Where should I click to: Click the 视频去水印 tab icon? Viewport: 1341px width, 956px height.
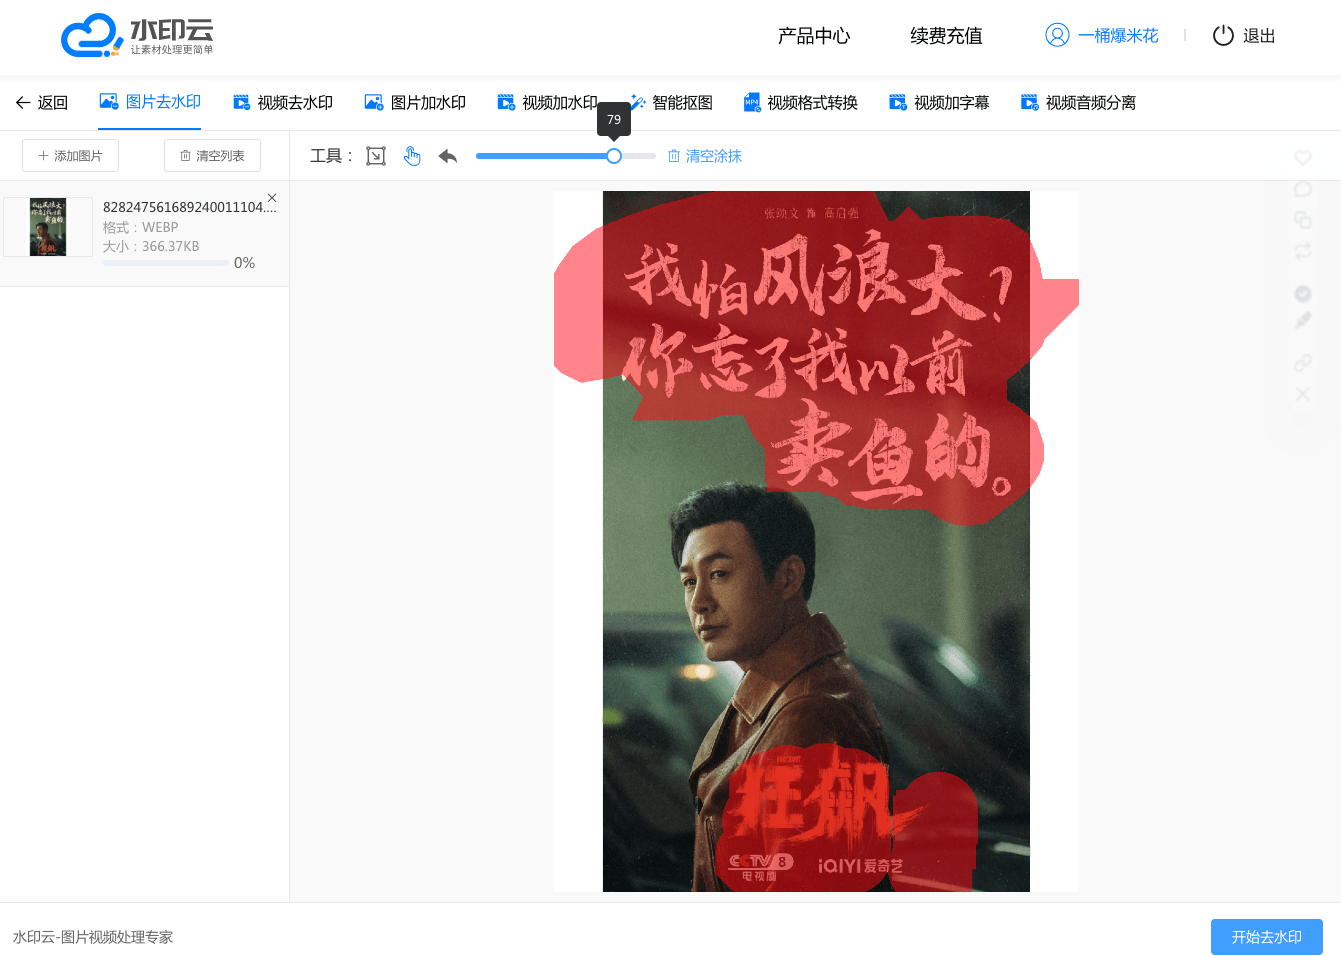coord(242,102)
